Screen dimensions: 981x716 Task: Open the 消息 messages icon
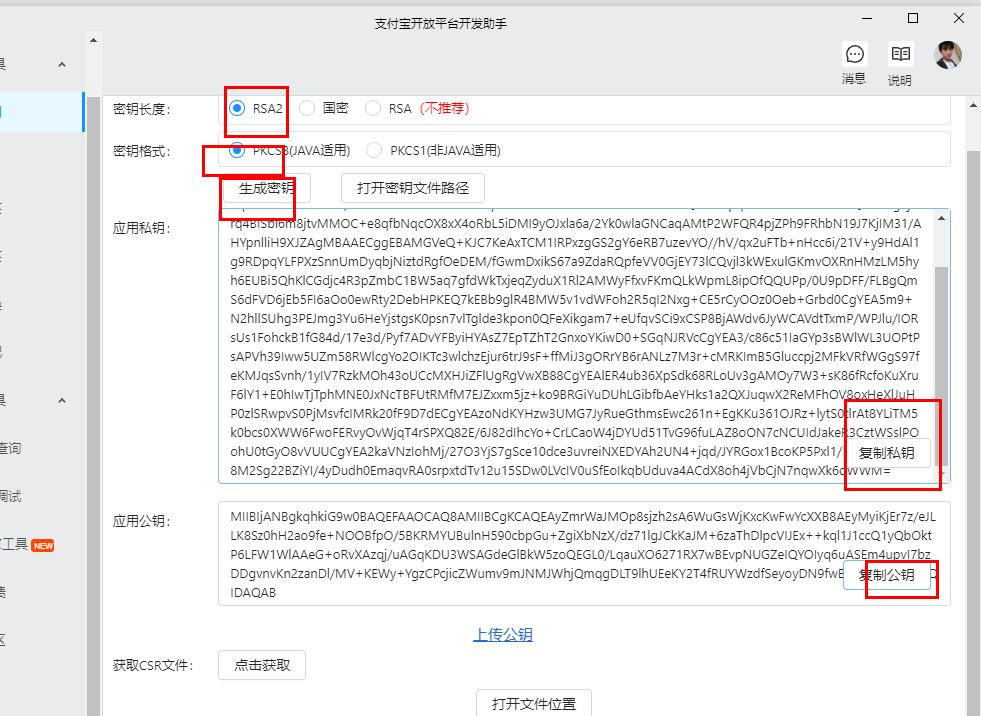point(854,63)
